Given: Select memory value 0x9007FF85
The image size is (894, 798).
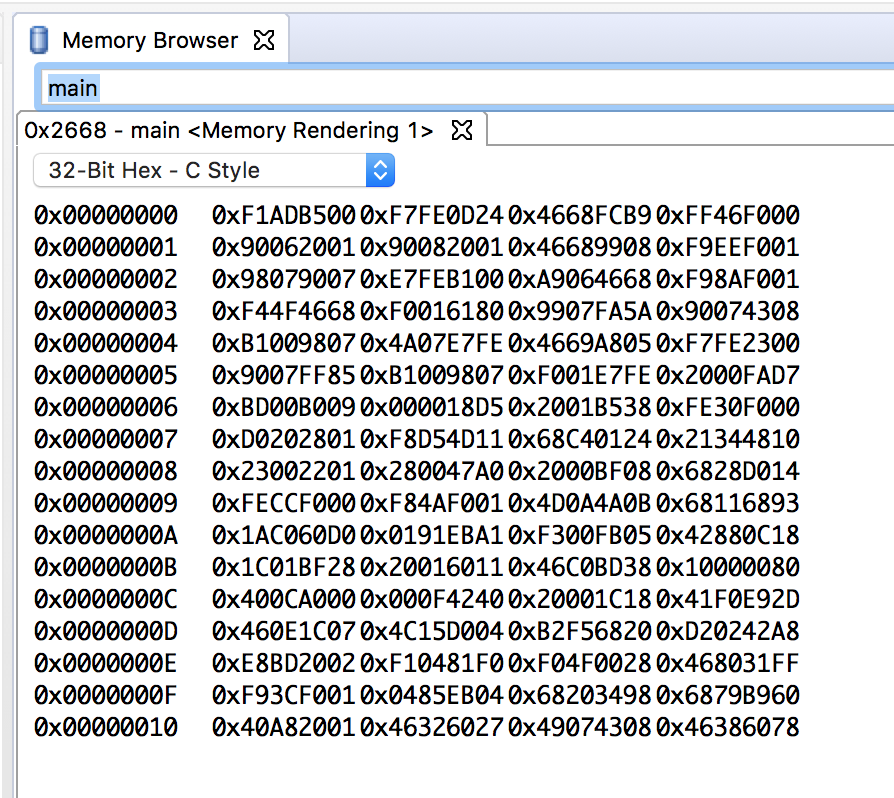Looking at the screenshot, I should pyautogui.click(x=283, y=375).
